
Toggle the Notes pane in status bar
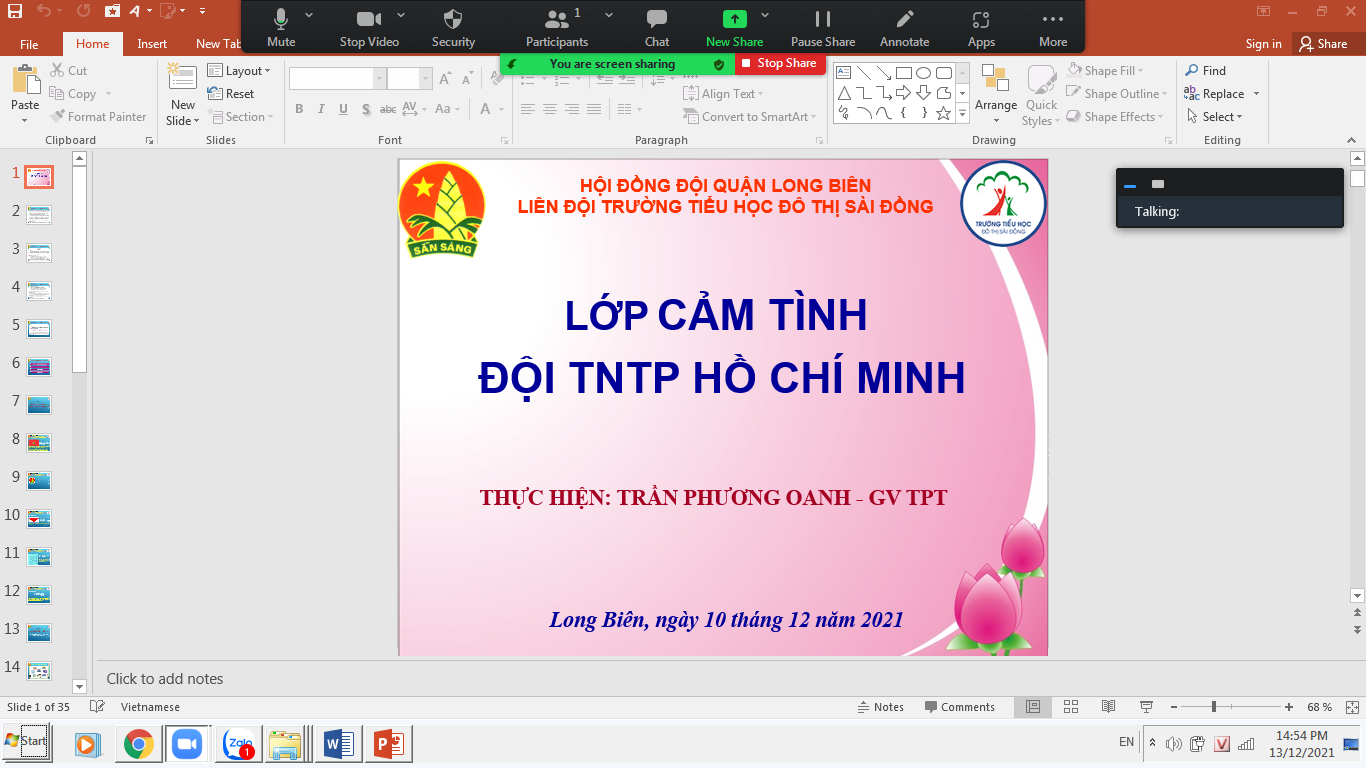click(x=880, y=707)
